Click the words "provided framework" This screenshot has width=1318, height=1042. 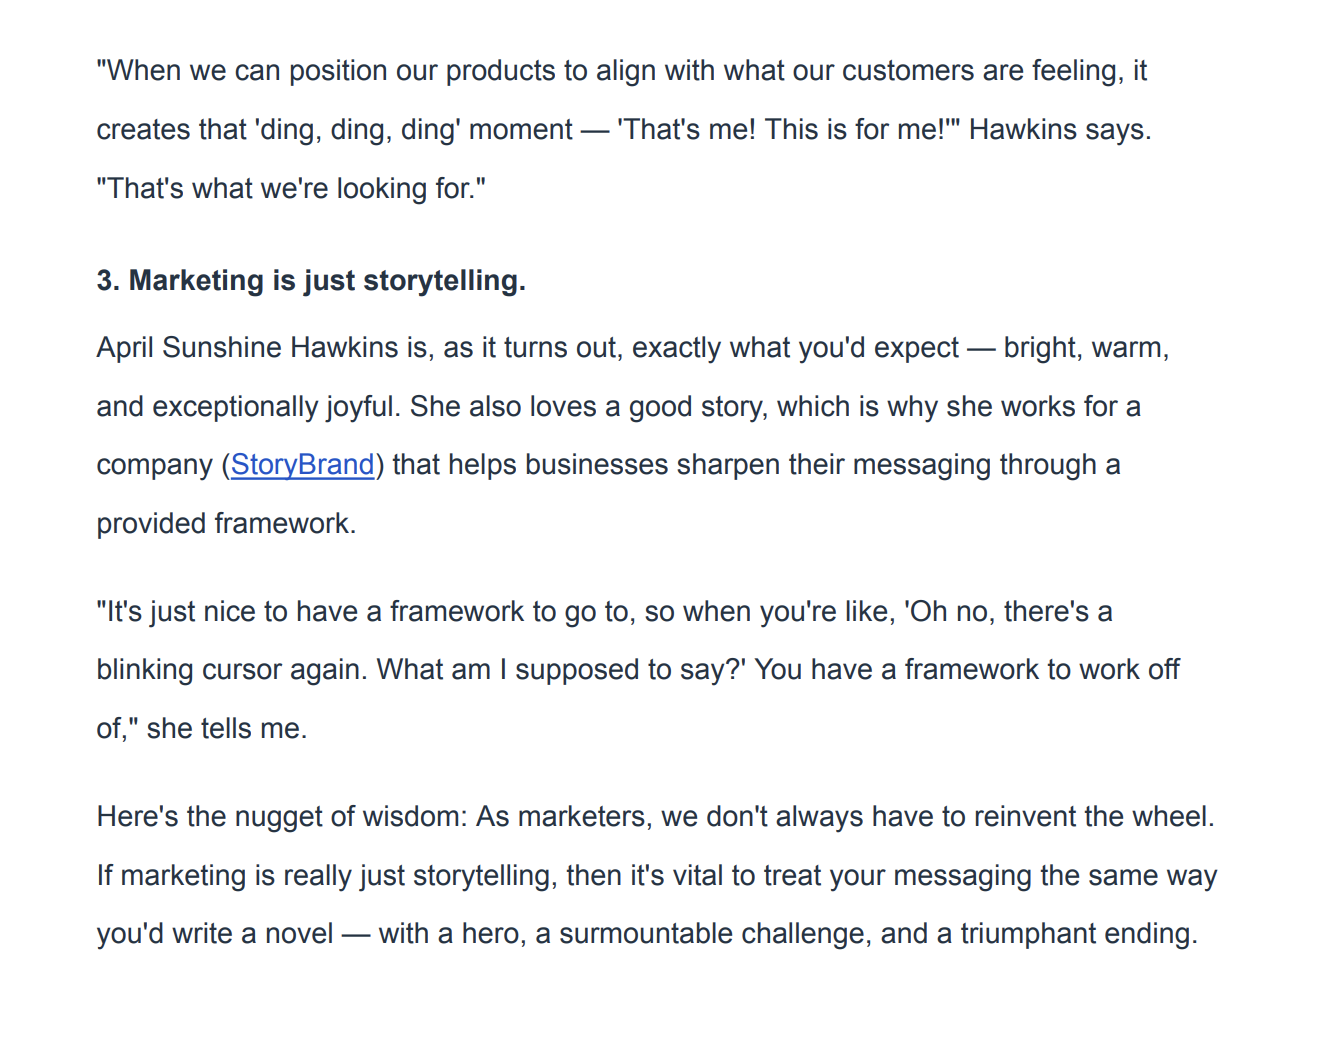click(224, 524)
